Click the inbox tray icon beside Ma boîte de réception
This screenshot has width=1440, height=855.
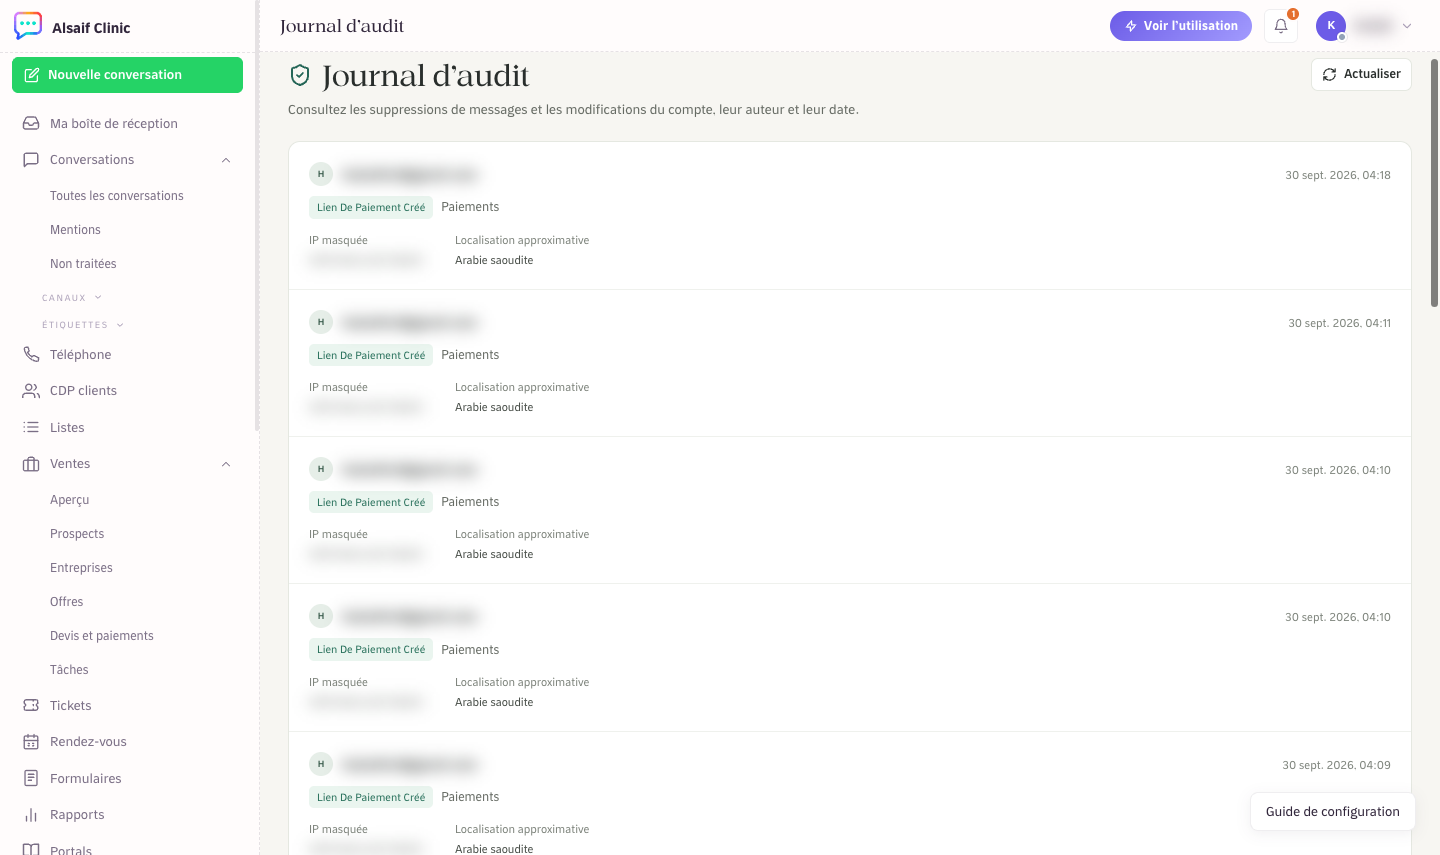pyautogui.click(x=31, y=123)
